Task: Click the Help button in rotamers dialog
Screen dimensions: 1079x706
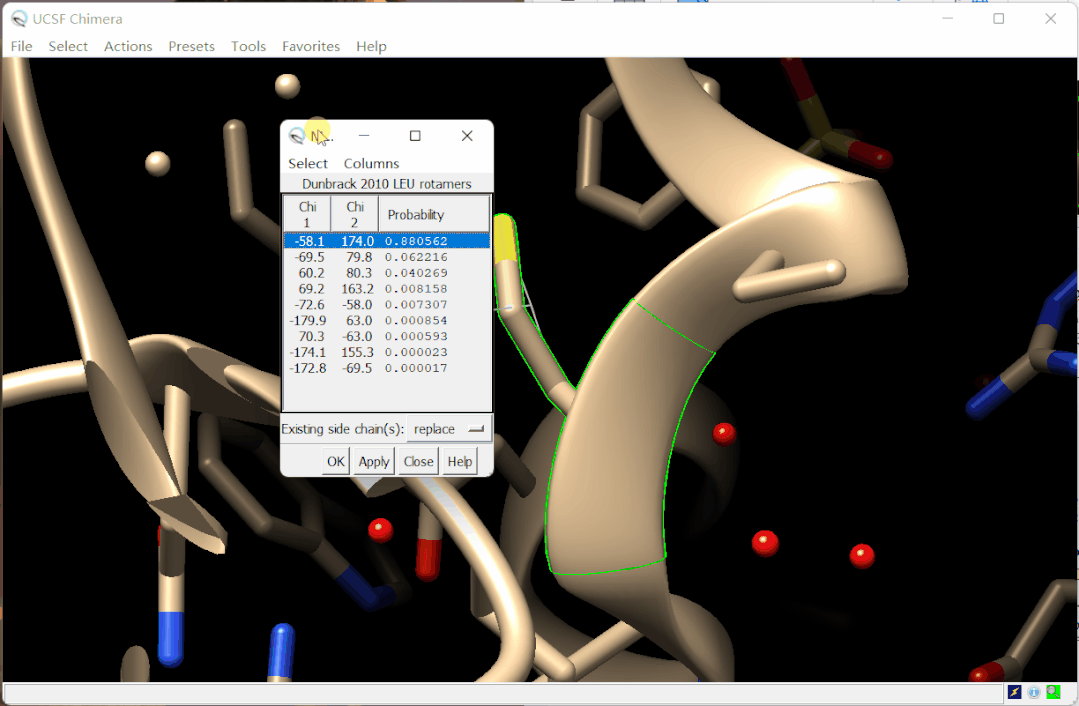Action: pyautogui.click(x=459, y=461)
